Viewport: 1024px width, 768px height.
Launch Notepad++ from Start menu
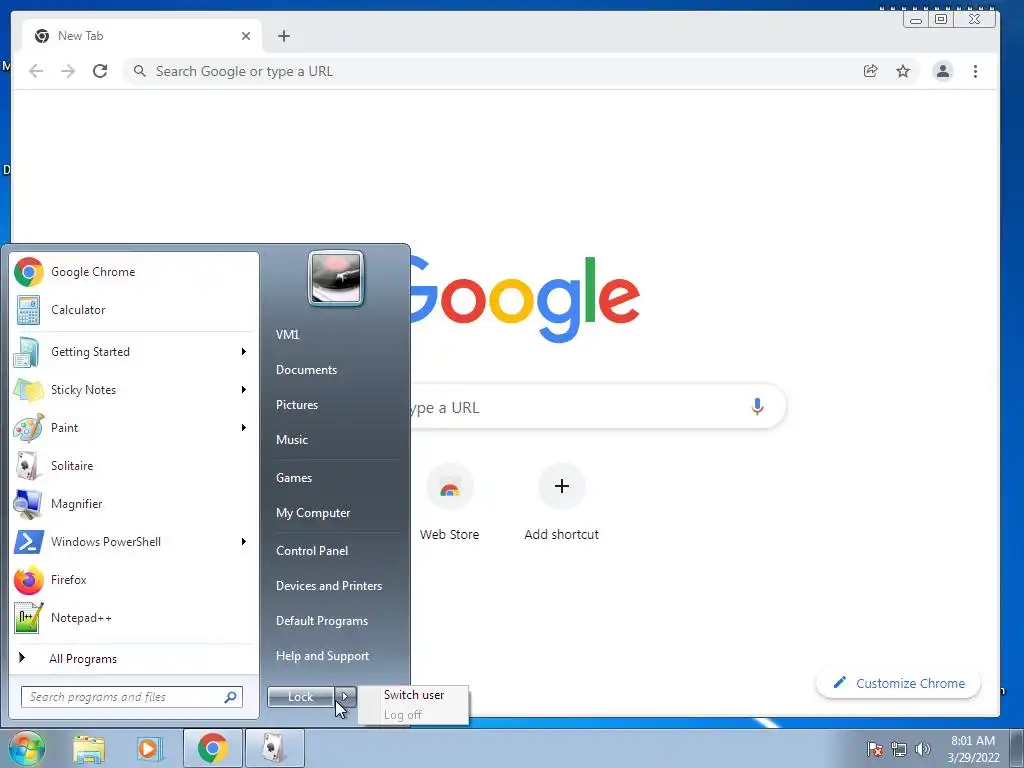pos(134,618)
